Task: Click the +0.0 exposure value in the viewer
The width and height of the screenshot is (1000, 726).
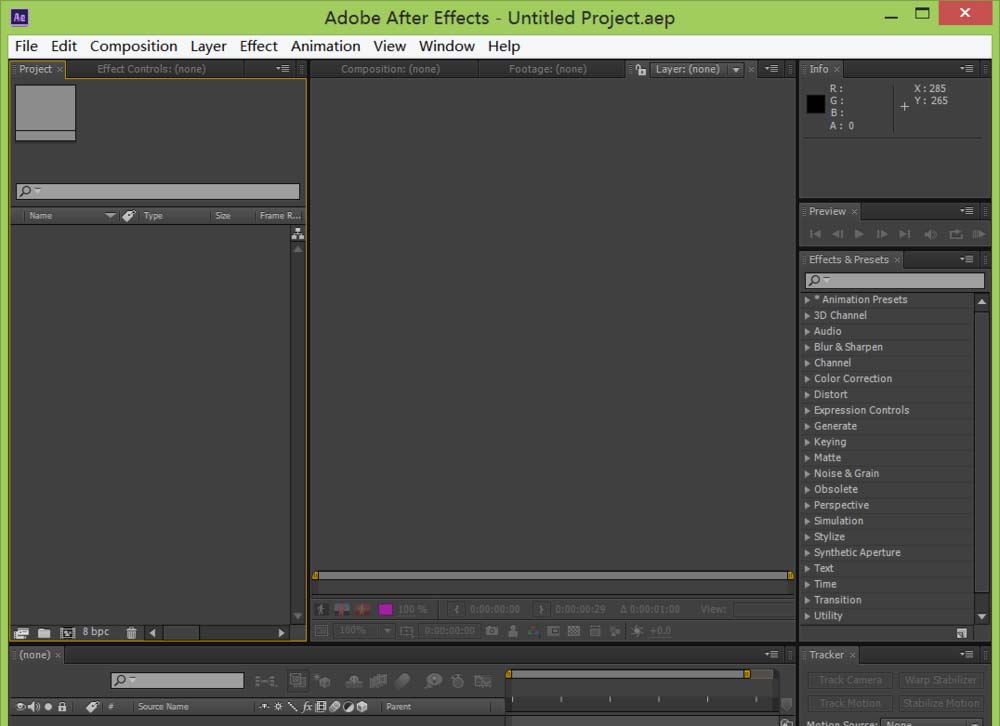Action: 660,631
